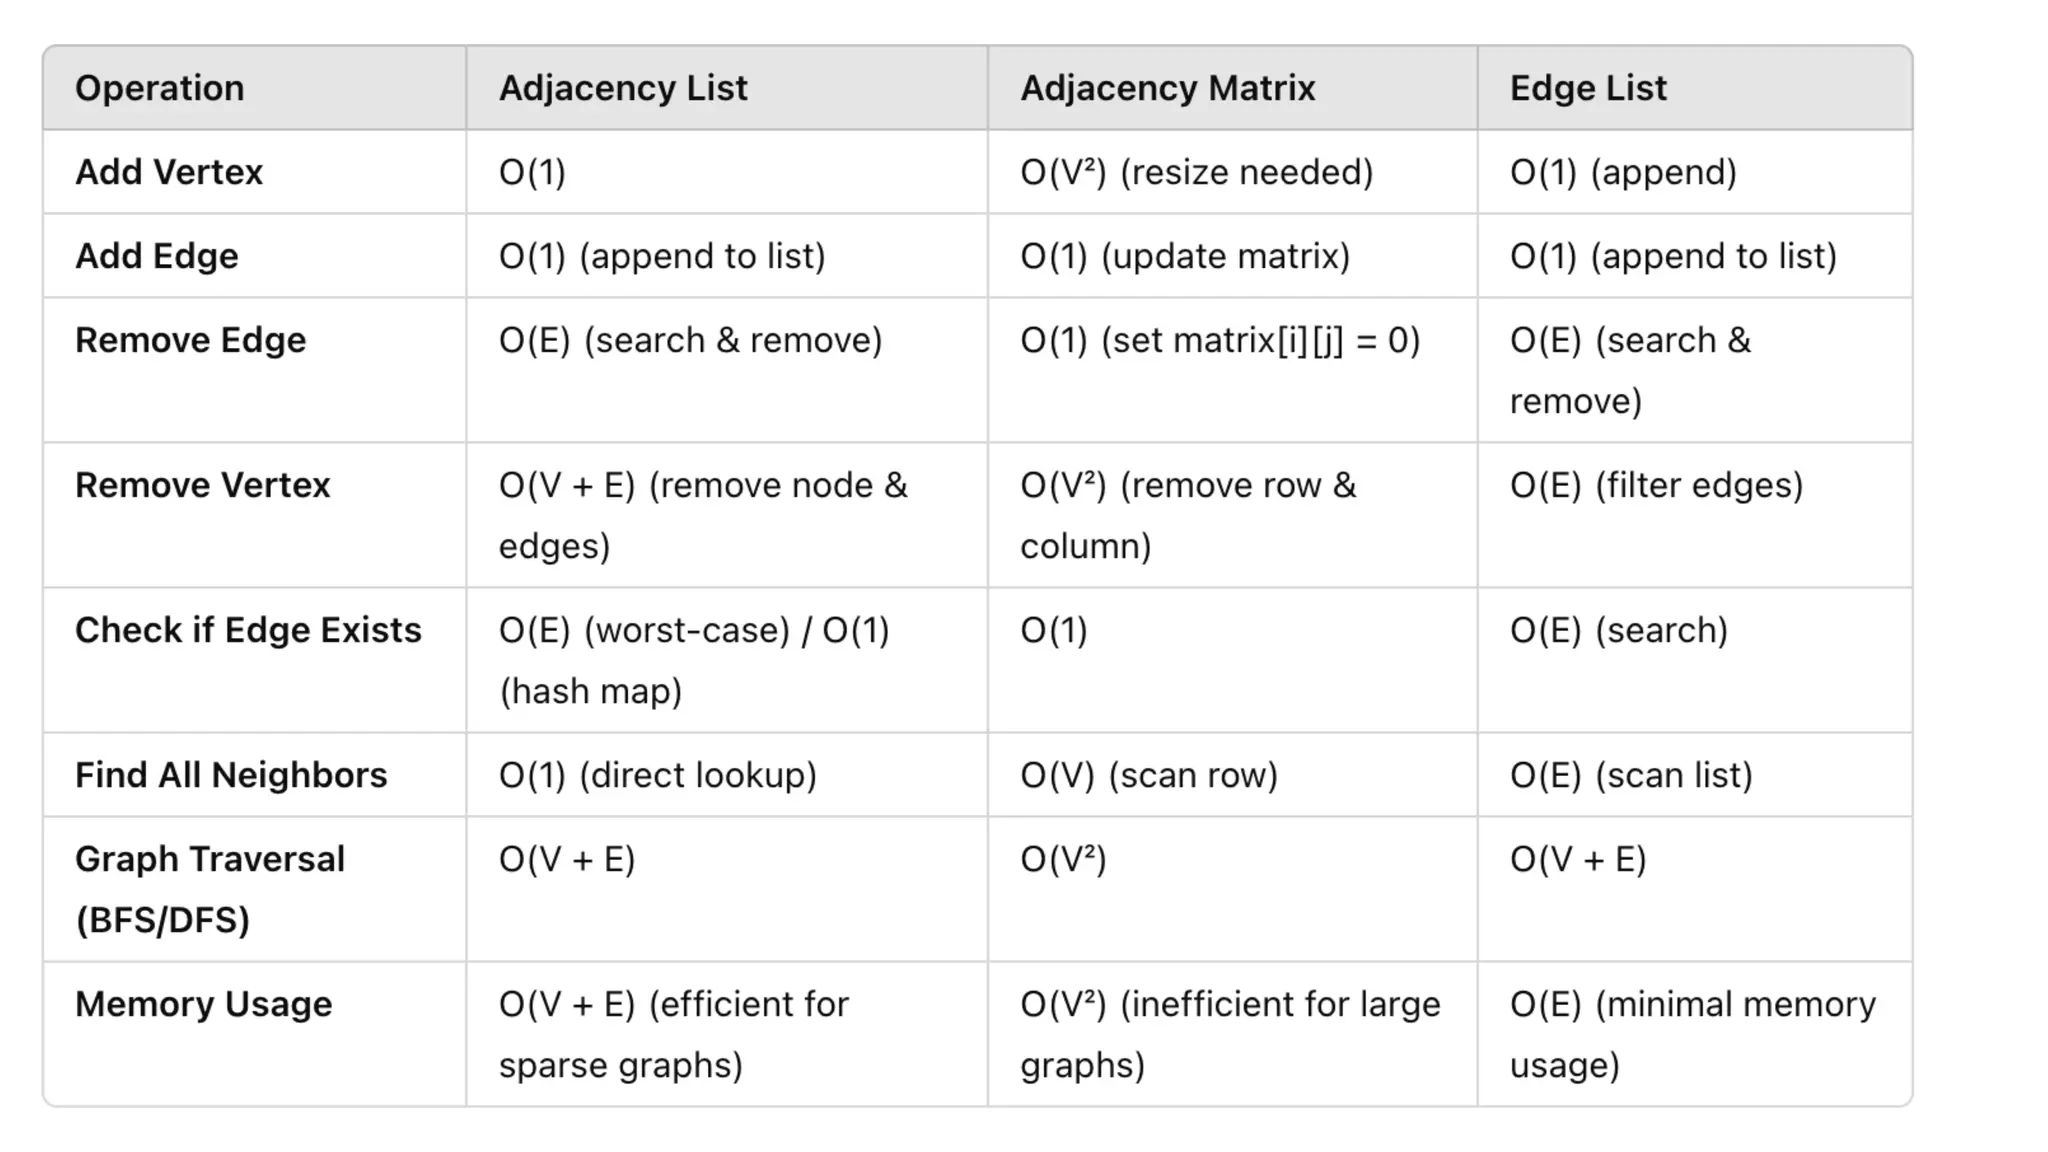Screen dimensions: 2048x1152
Task: Click the Remove Edge row label
Action: (x=190, y=340)
